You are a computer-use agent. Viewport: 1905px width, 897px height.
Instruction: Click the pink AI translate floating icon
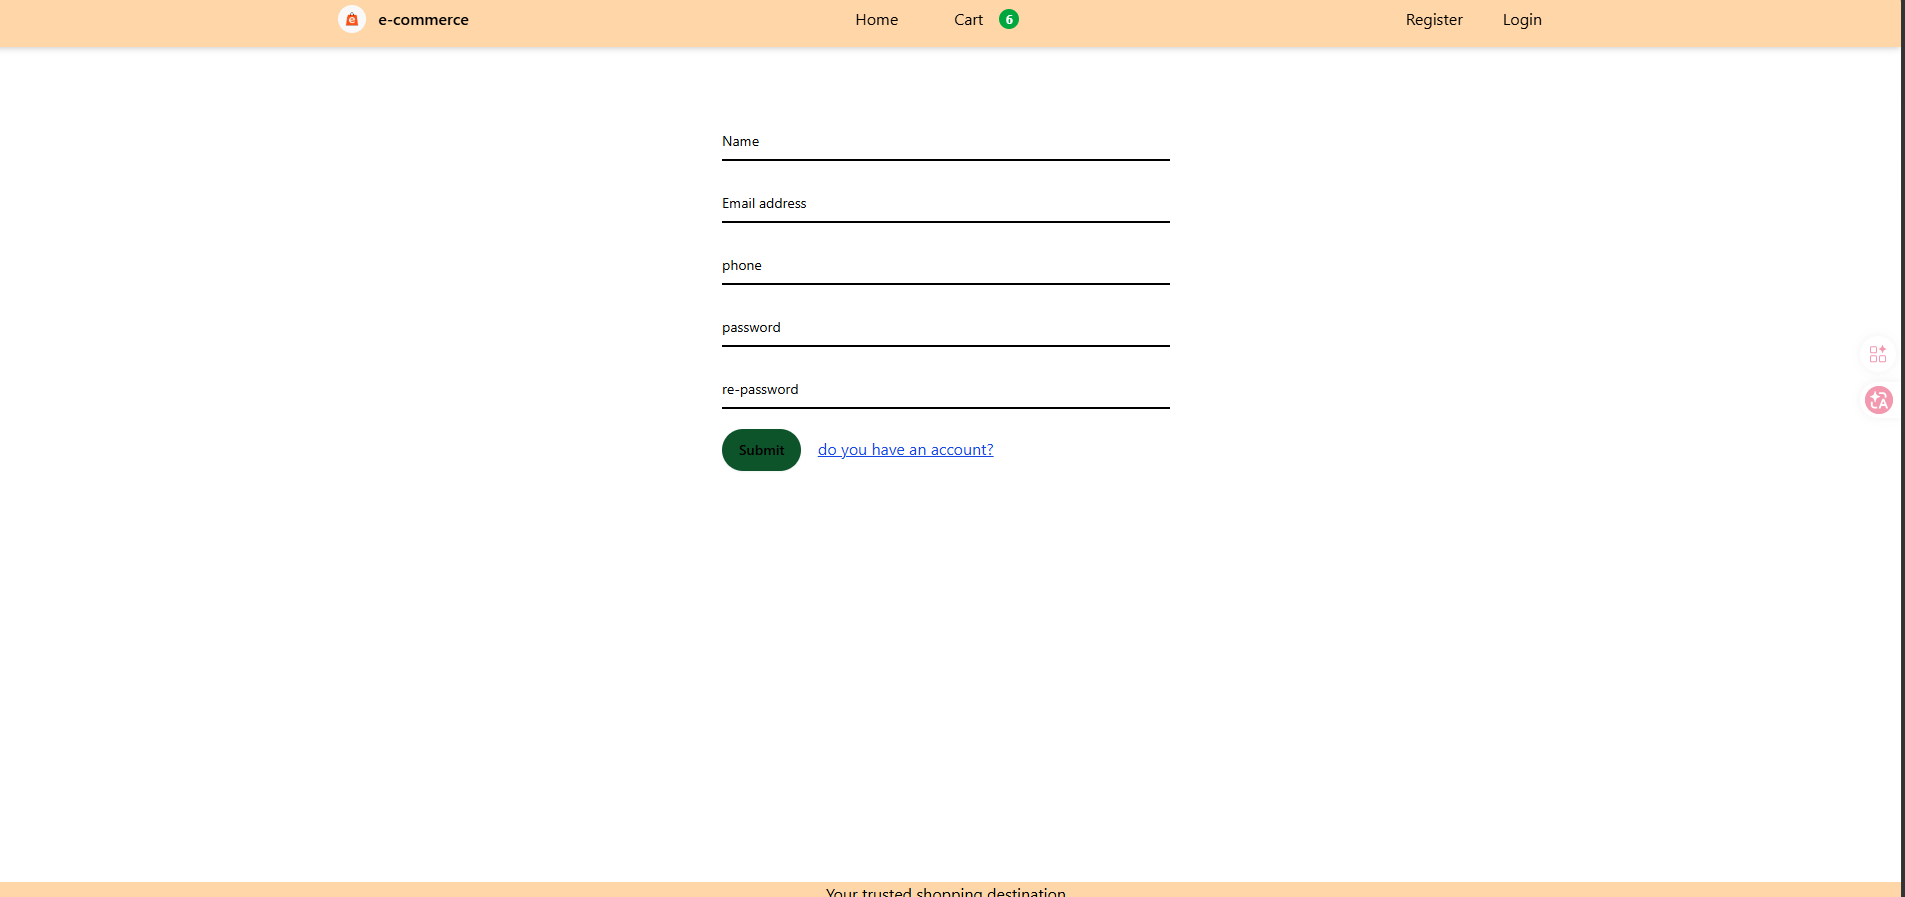pyautogui.click(x=1878, y=400)
